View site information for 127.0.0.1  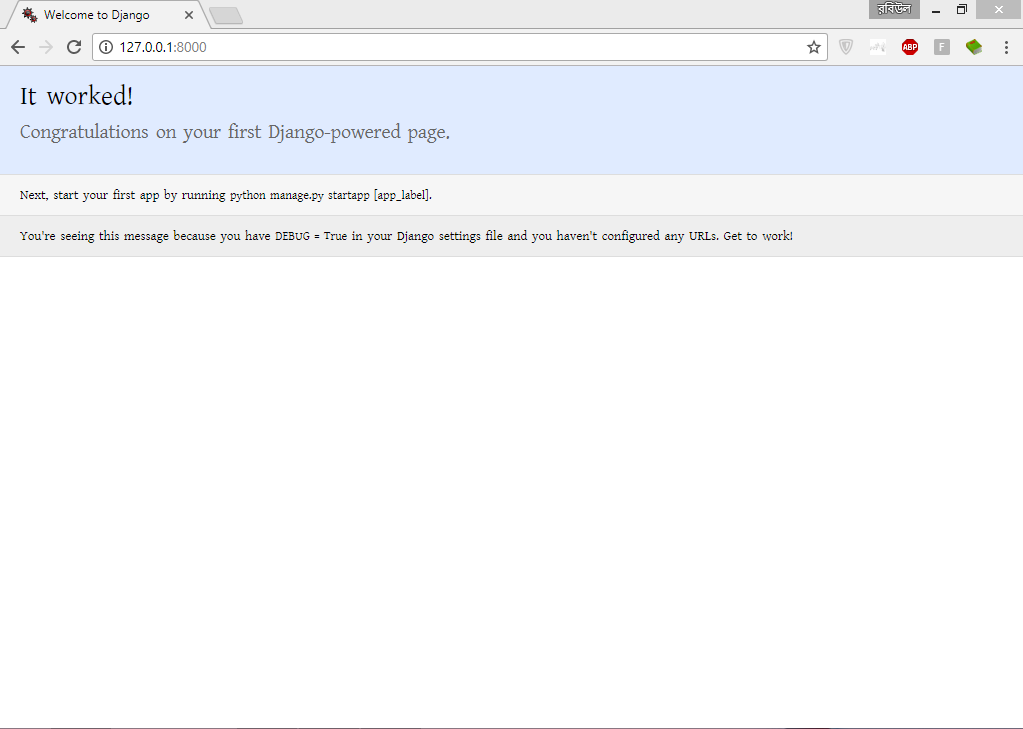coord(106,47)
